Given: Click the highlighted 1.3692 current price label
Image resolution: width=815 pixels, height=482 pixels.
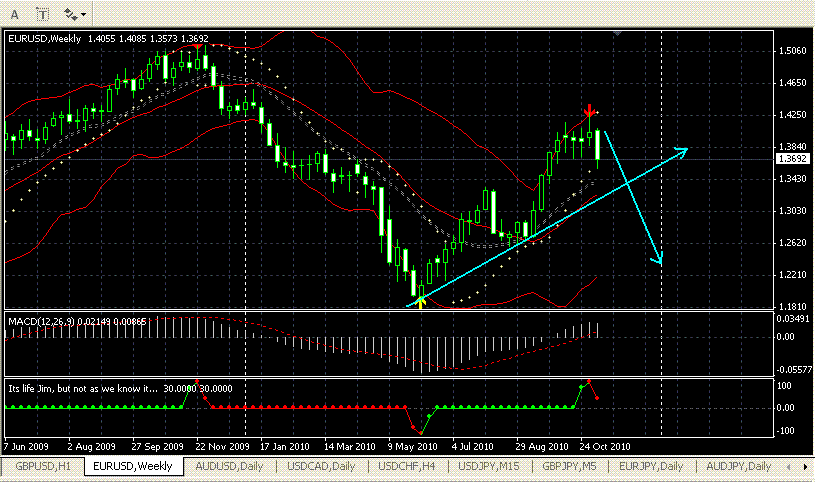Looking at the screenshot, I should 793,159.
